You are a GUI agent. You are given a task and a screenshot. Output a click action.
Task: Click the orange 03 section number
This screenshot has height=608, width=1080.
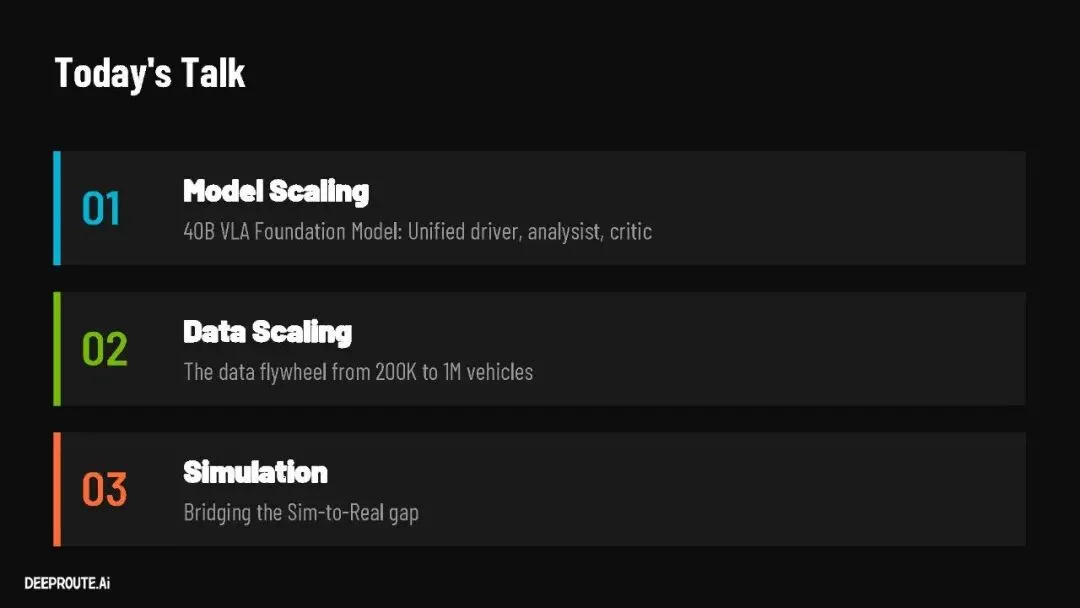click(x=104, y=490)
